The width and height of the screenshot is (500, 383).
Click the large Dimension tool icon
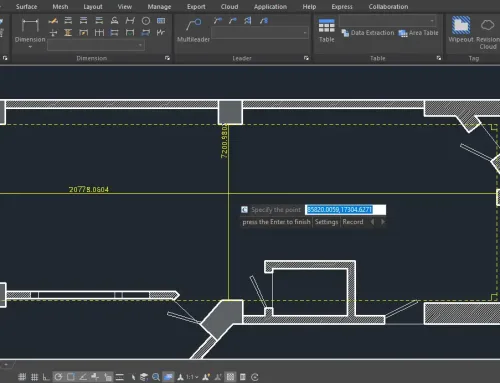(x=30, y=25)
